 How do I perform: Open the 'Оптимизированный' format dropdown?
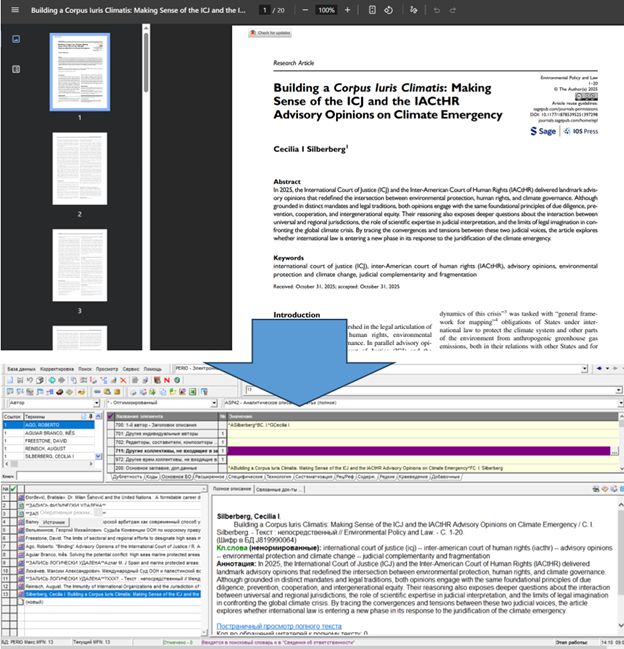click(x=214, y=403)
